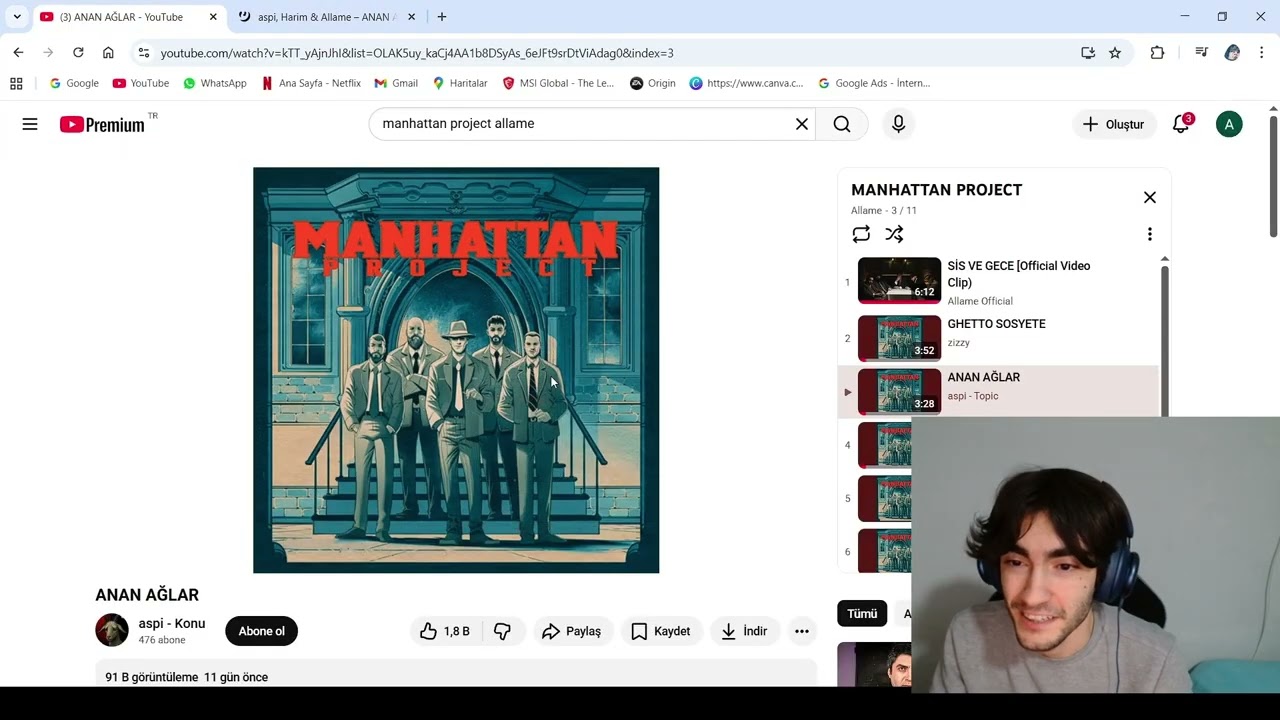This screenshot has height=720, width=1280.
Task: Click the aspi channel avatar
Action: pos(112,630)
